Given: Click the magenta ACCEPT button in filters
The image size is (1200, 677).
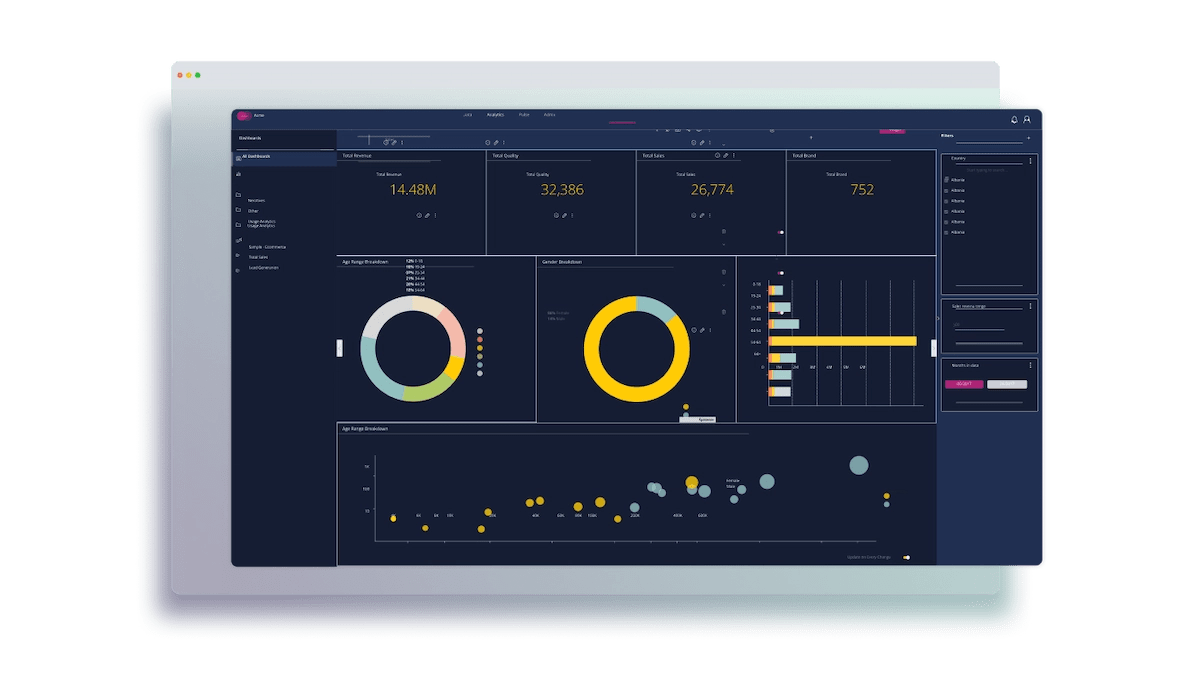Looking at the screenshot, I should coord(964,384).
